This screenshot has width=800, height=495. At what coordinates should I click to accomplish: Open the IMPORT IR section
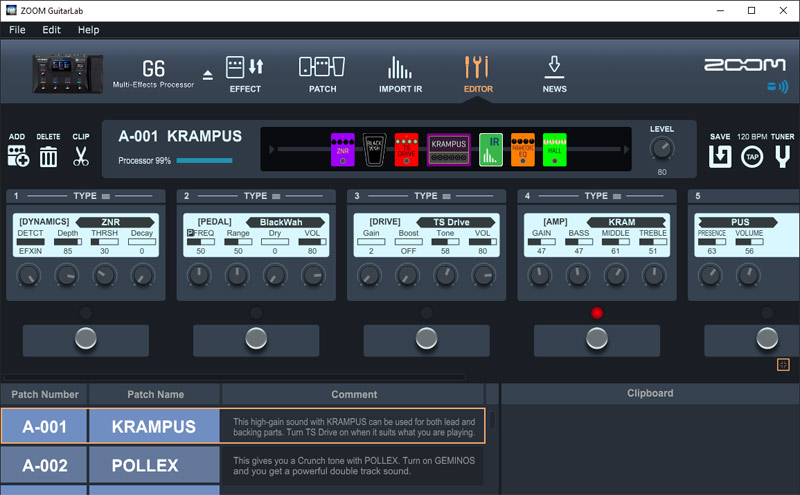401,75
